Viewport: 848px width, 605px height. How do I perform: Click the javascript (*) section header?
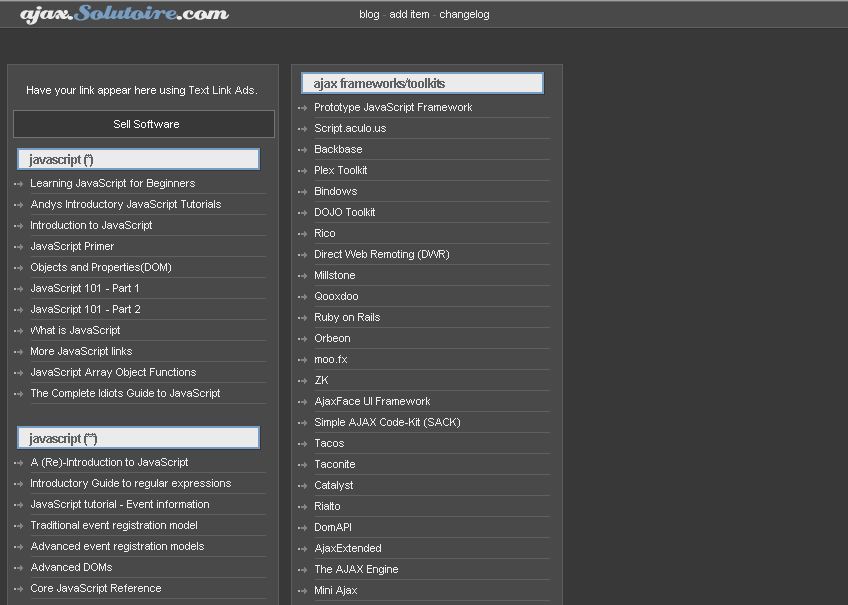(x=138, y=159)
